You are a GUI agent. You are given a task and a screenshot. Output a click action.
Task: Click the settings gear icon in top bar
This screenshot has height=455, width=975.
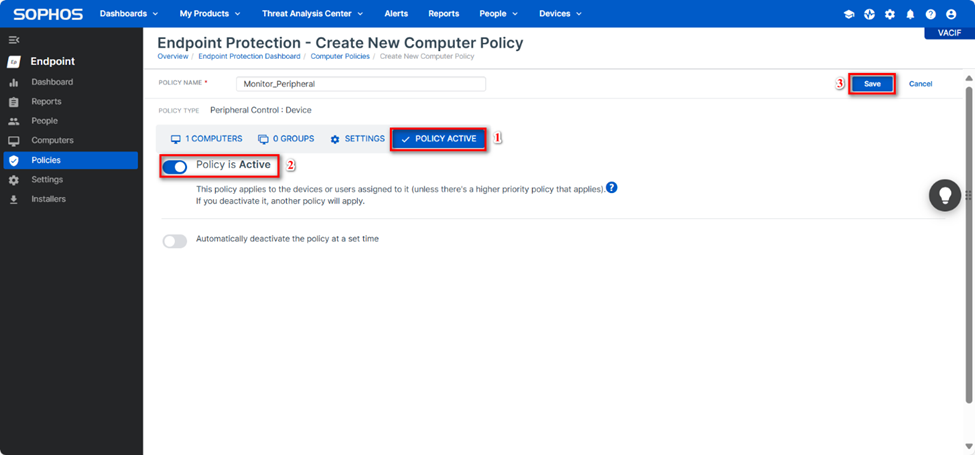click(890, 14)
